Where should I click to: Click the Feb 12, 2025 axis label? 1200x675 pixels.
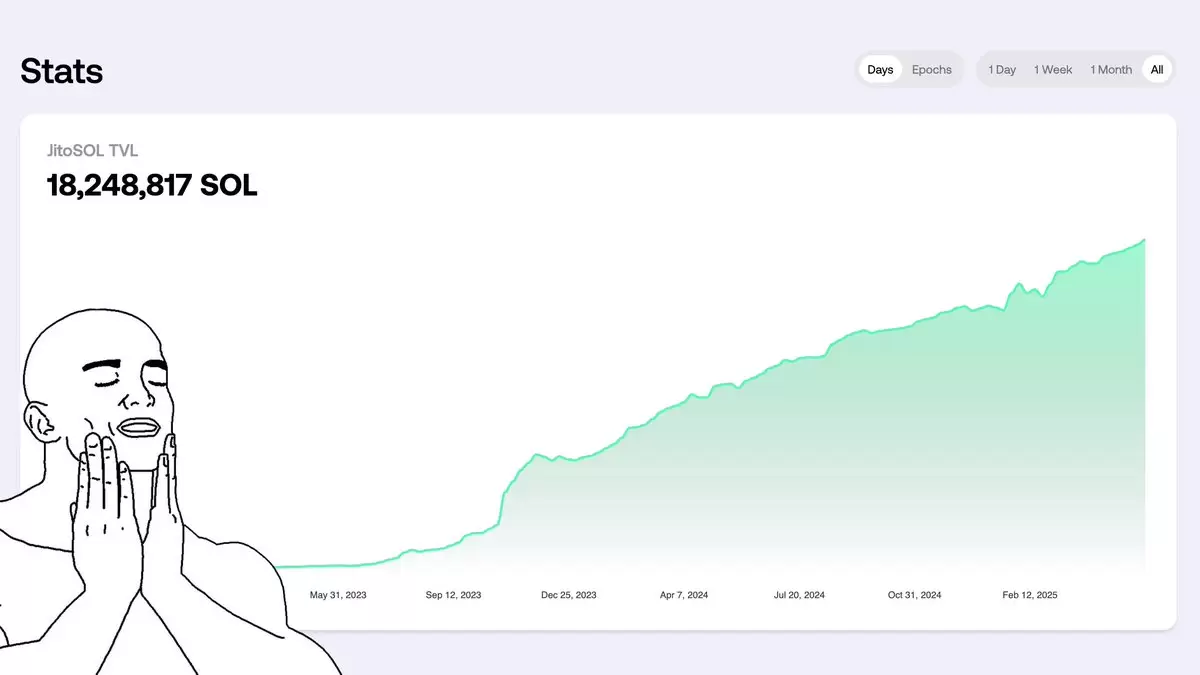click(x=1030, y=595)
